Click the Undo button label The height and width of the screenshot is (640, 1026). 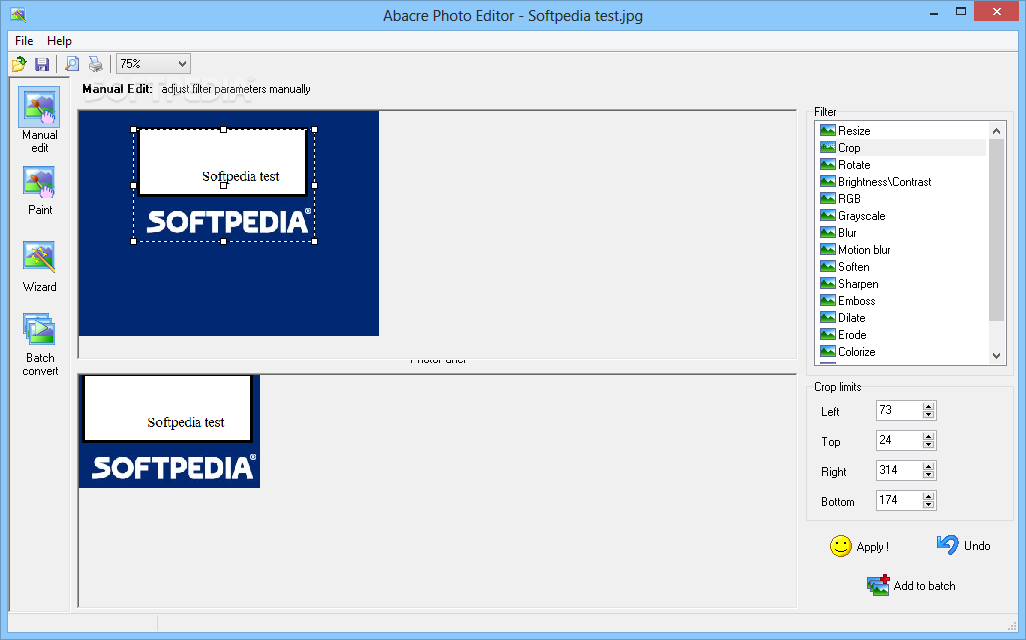tap(977, 546)
